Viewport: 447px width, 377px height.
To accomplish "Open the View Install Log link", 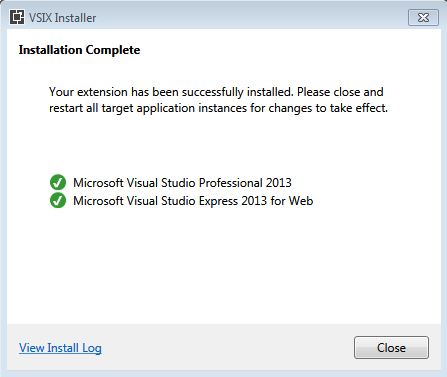I will [x=60, y=348].
